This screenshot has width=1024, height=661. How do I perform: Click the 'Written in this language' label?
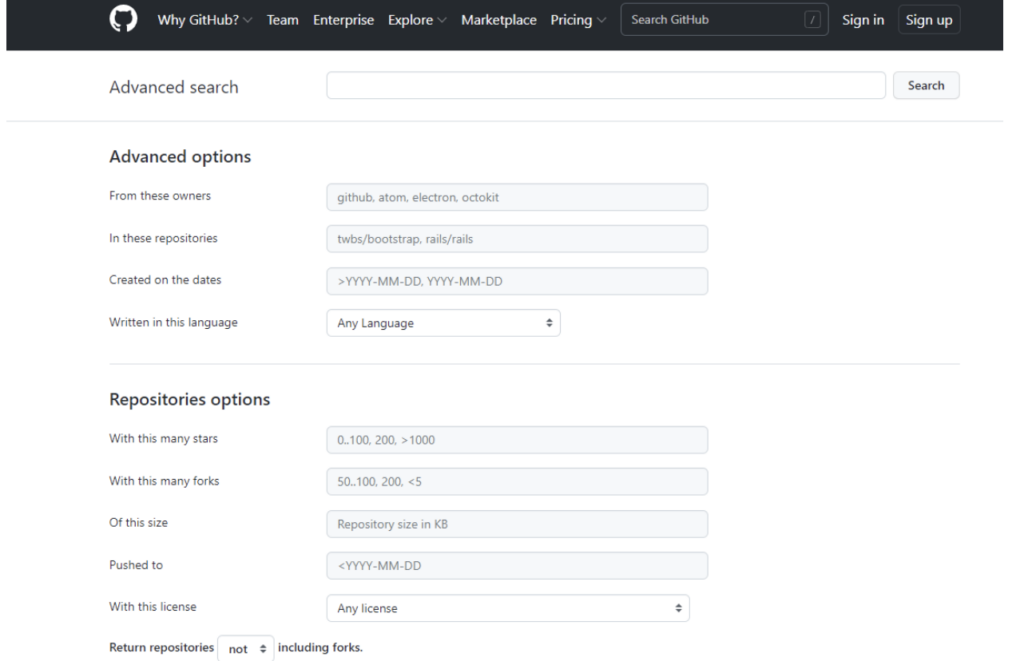coord(173,323)
